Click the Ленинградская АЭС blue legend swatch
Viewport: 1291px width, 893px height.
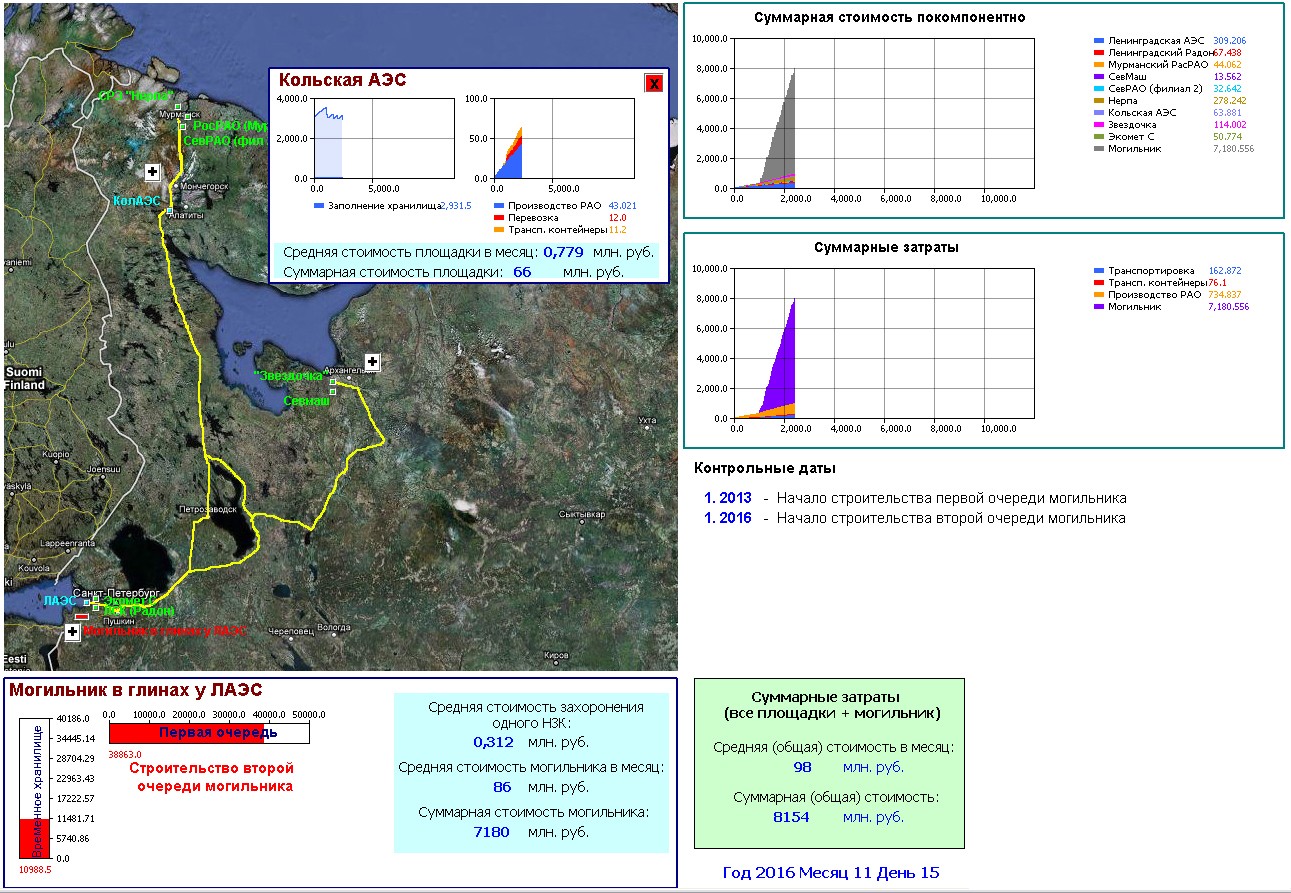[1100, 41]
